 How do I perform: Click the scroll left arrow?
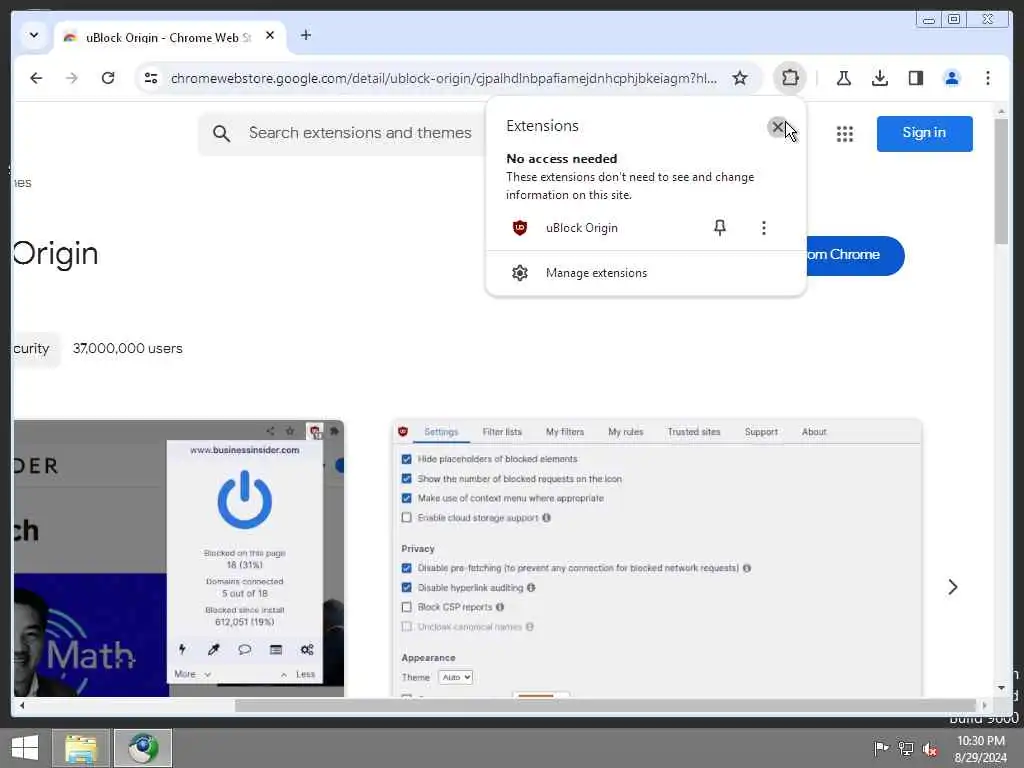tap(22, 705)
